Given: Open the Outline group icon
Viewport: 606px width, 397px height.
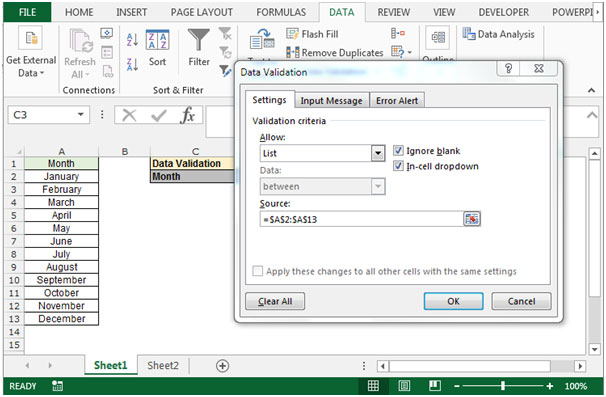Looking at the screenshot, I should click(x=438, y=37).
